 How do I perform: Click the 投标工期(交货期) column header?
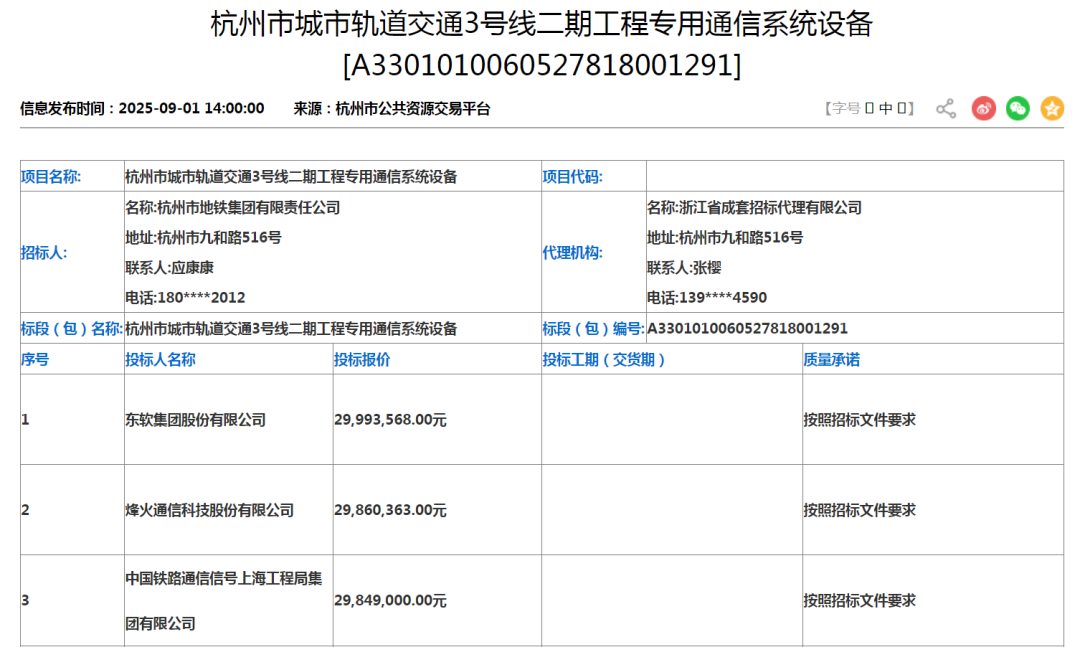click(x=603, y=360)
